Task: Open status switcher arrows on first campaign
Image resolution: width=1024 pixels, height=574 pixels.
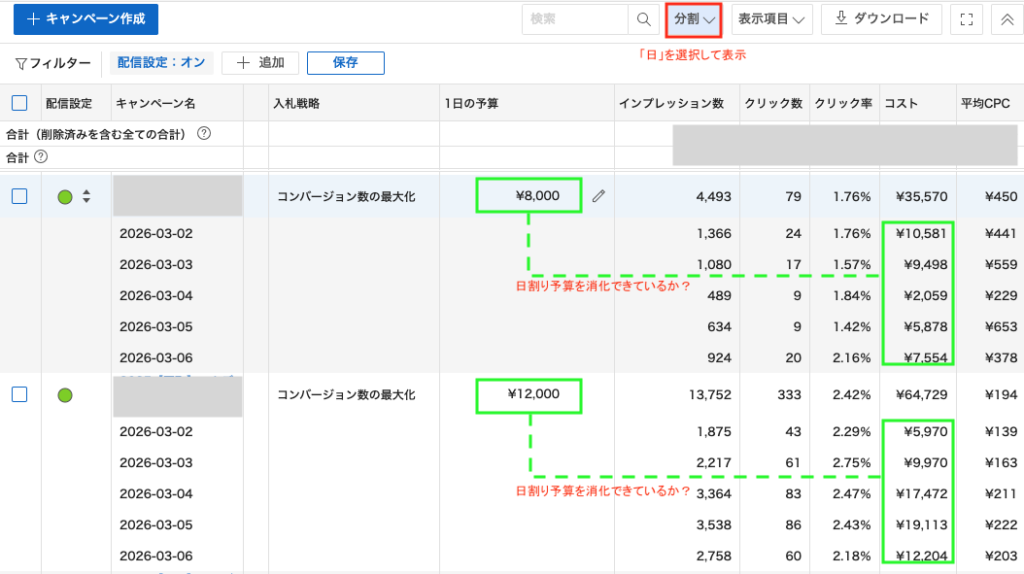Action: pyautogui.click(x=86, y=196)
